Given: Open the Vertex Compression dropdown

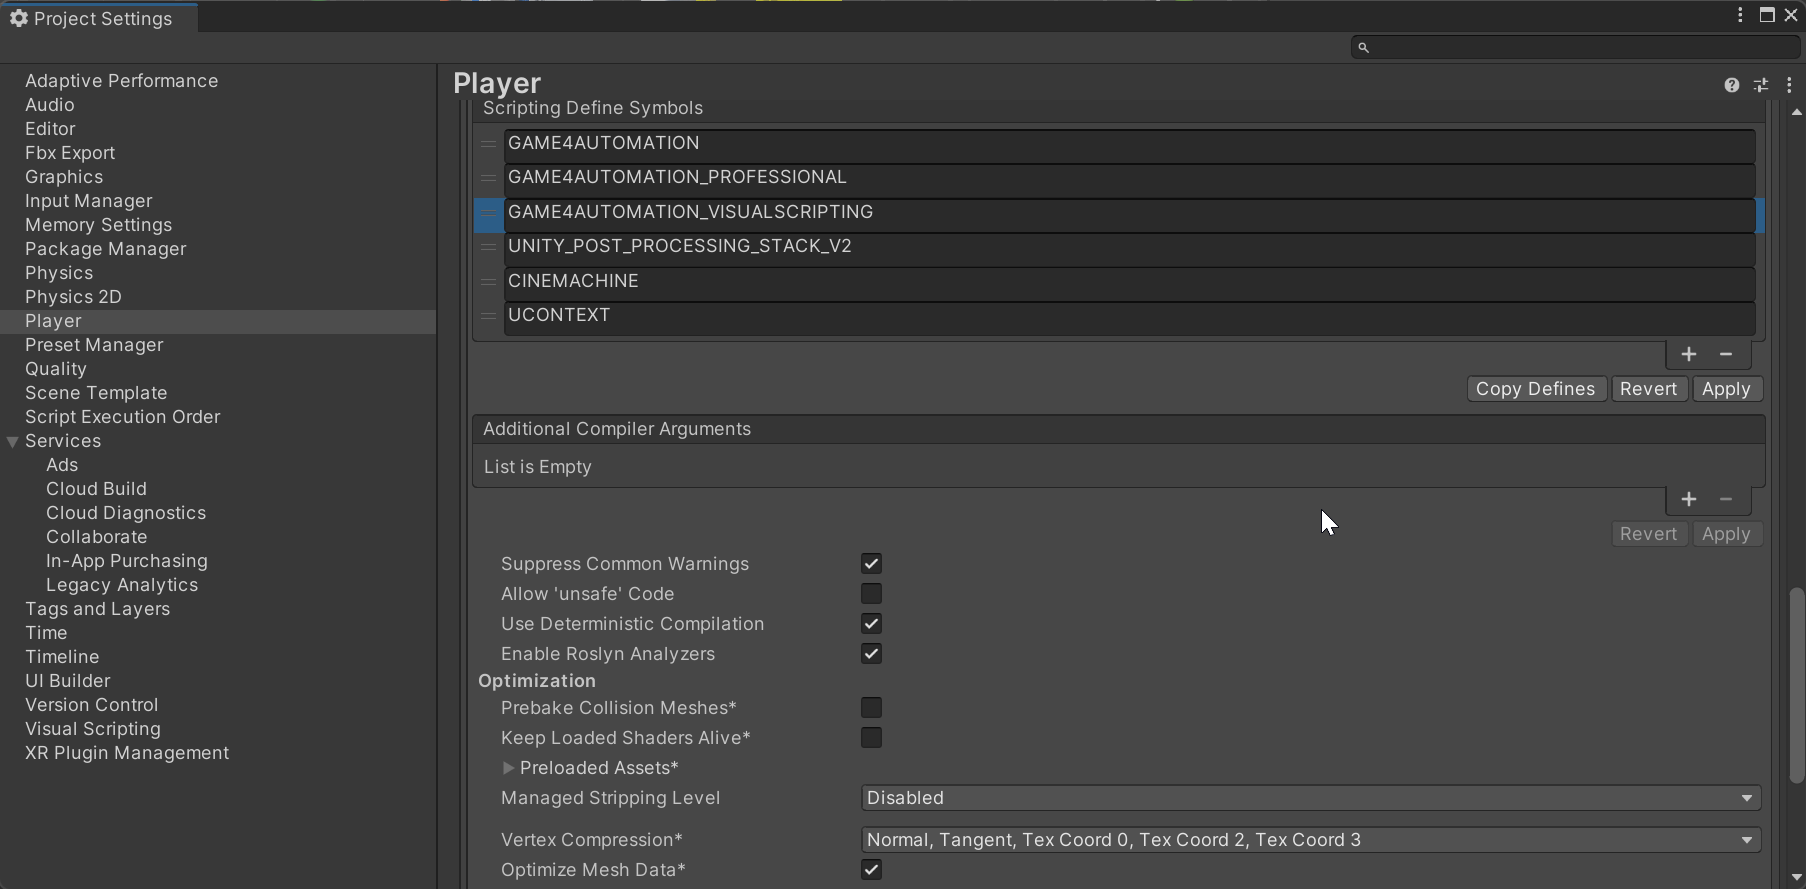Looking at the screenshot, I should coord(1310,840).
